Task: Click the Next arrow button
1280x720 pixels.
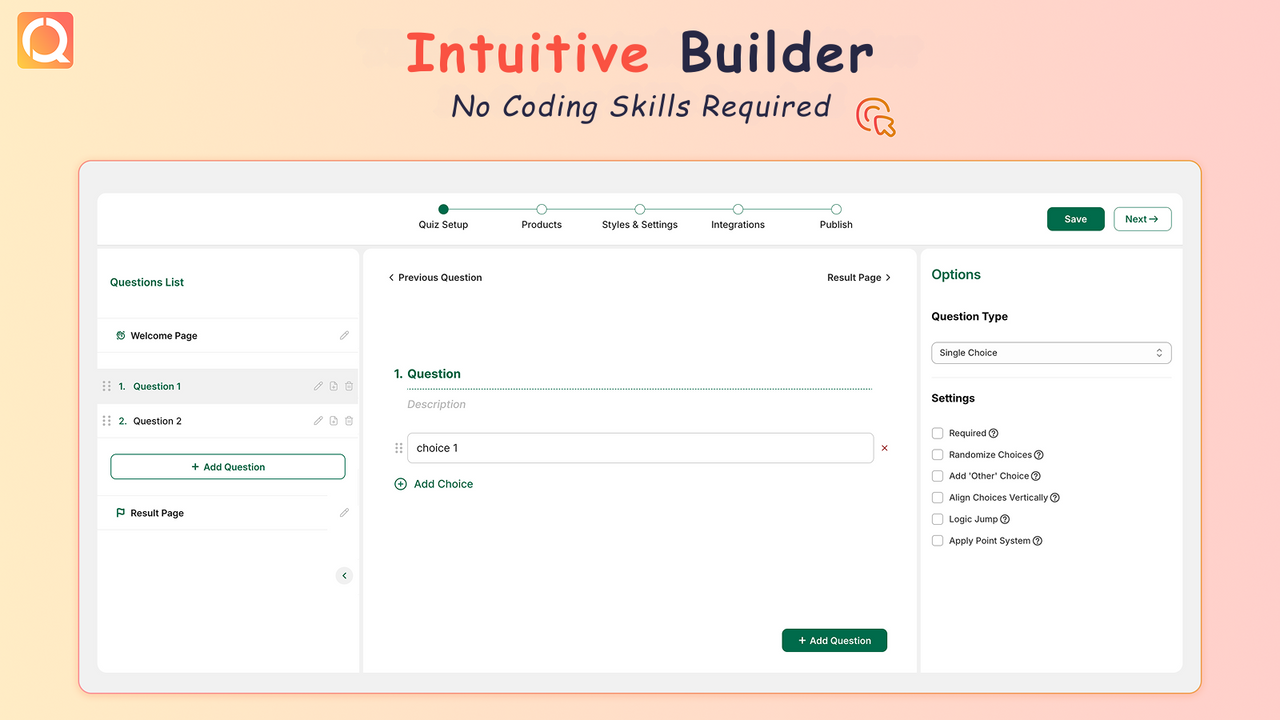Action: point(1142,219)
